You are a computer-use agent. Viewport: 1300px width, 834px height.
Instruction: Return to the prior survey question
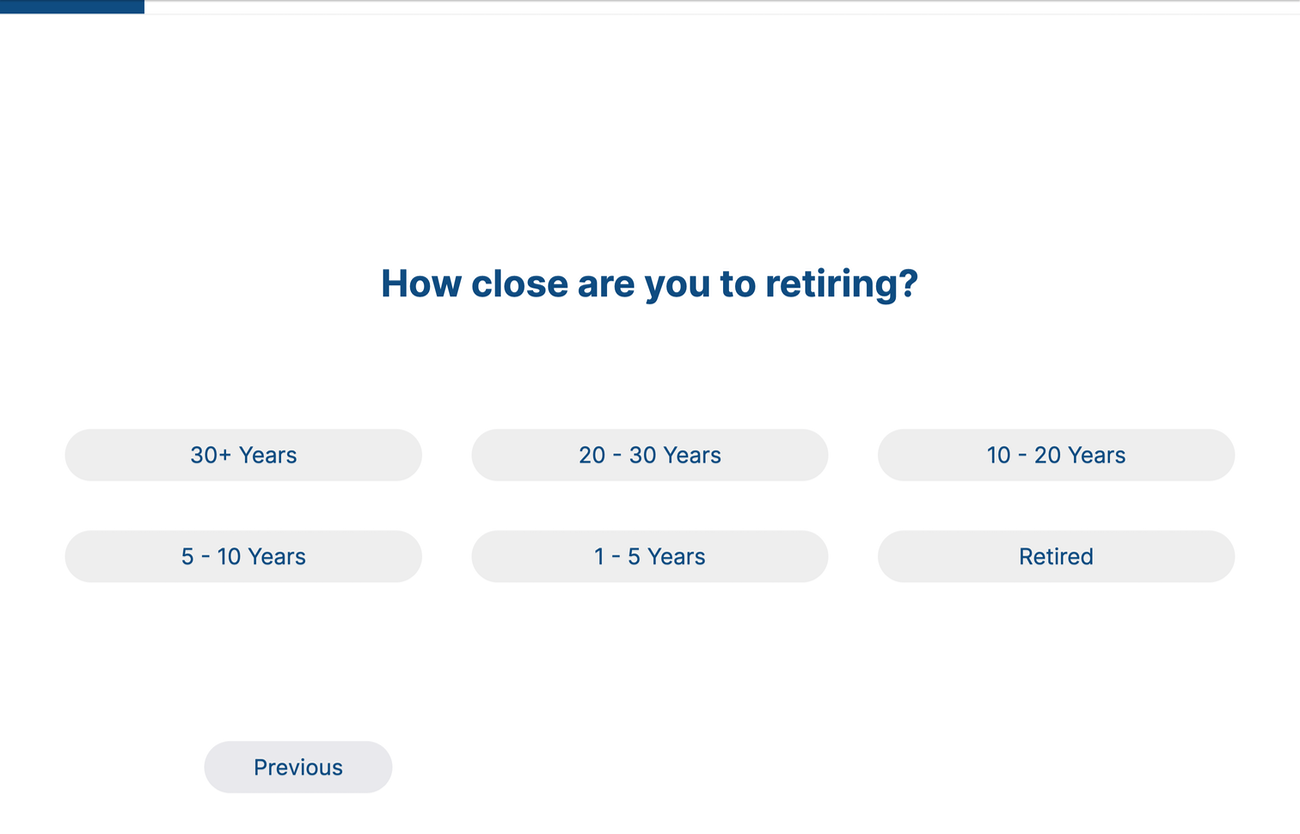tap(298, 767)
